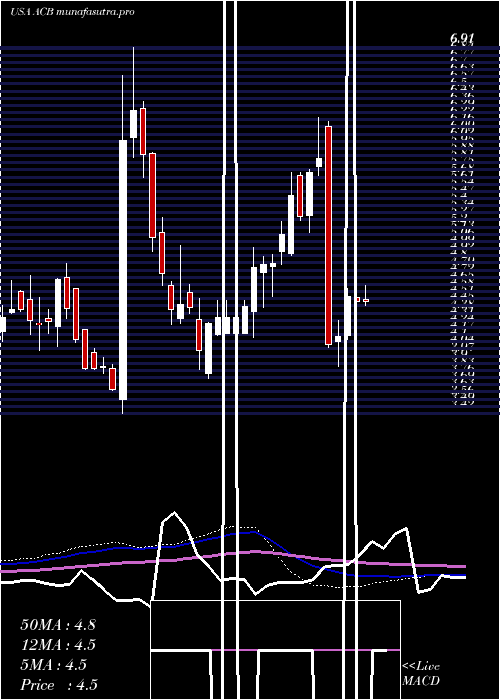Click the '5MA : 4.5' label

click(x=54, y=665)
